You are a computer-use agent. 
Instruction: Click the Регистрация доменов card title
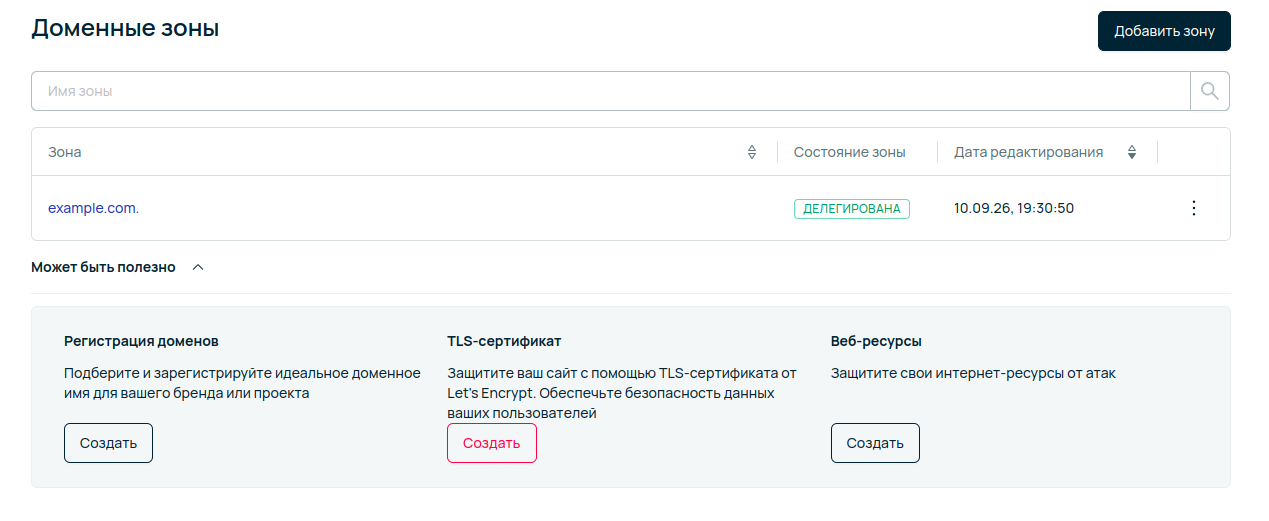pyautogui.click(x=141, y=341)
